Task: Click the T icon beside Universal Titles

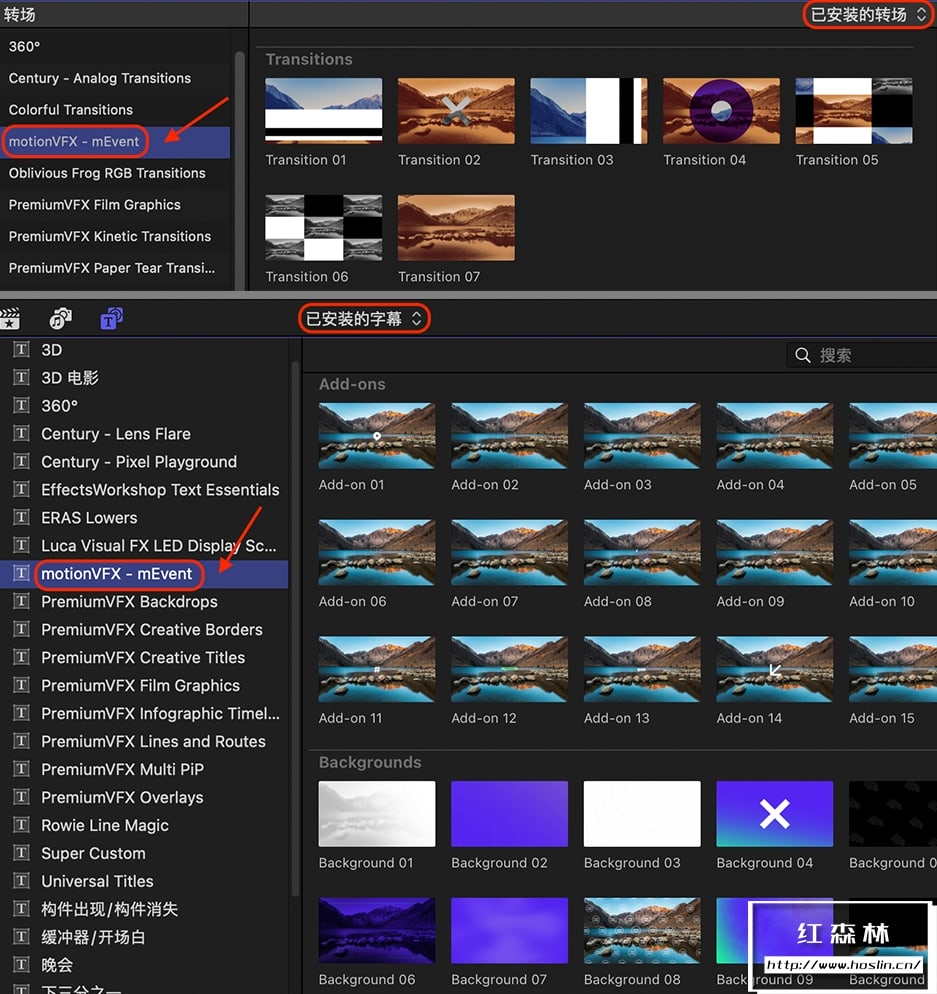Action: click(21, 881)
